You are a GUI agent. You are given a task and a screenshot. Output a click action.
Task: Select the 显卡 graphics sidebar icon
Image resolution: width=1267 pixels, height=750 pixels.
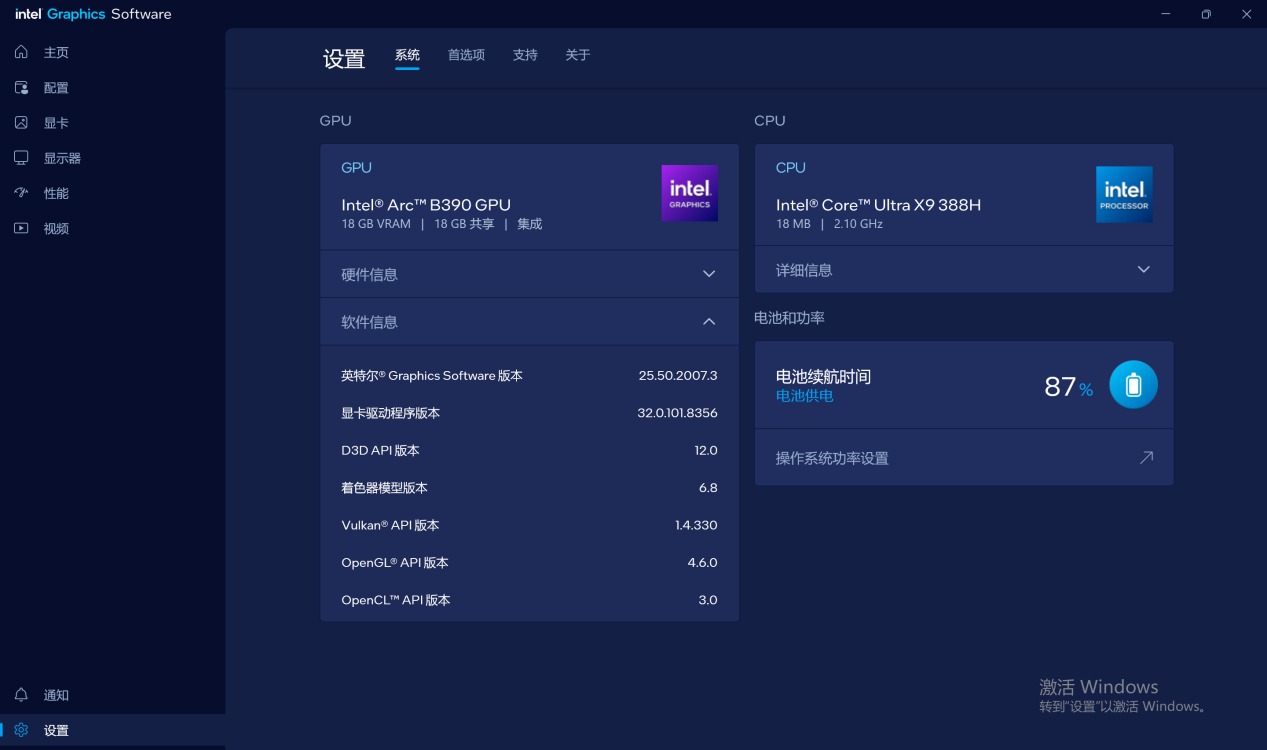coord(21,123)
